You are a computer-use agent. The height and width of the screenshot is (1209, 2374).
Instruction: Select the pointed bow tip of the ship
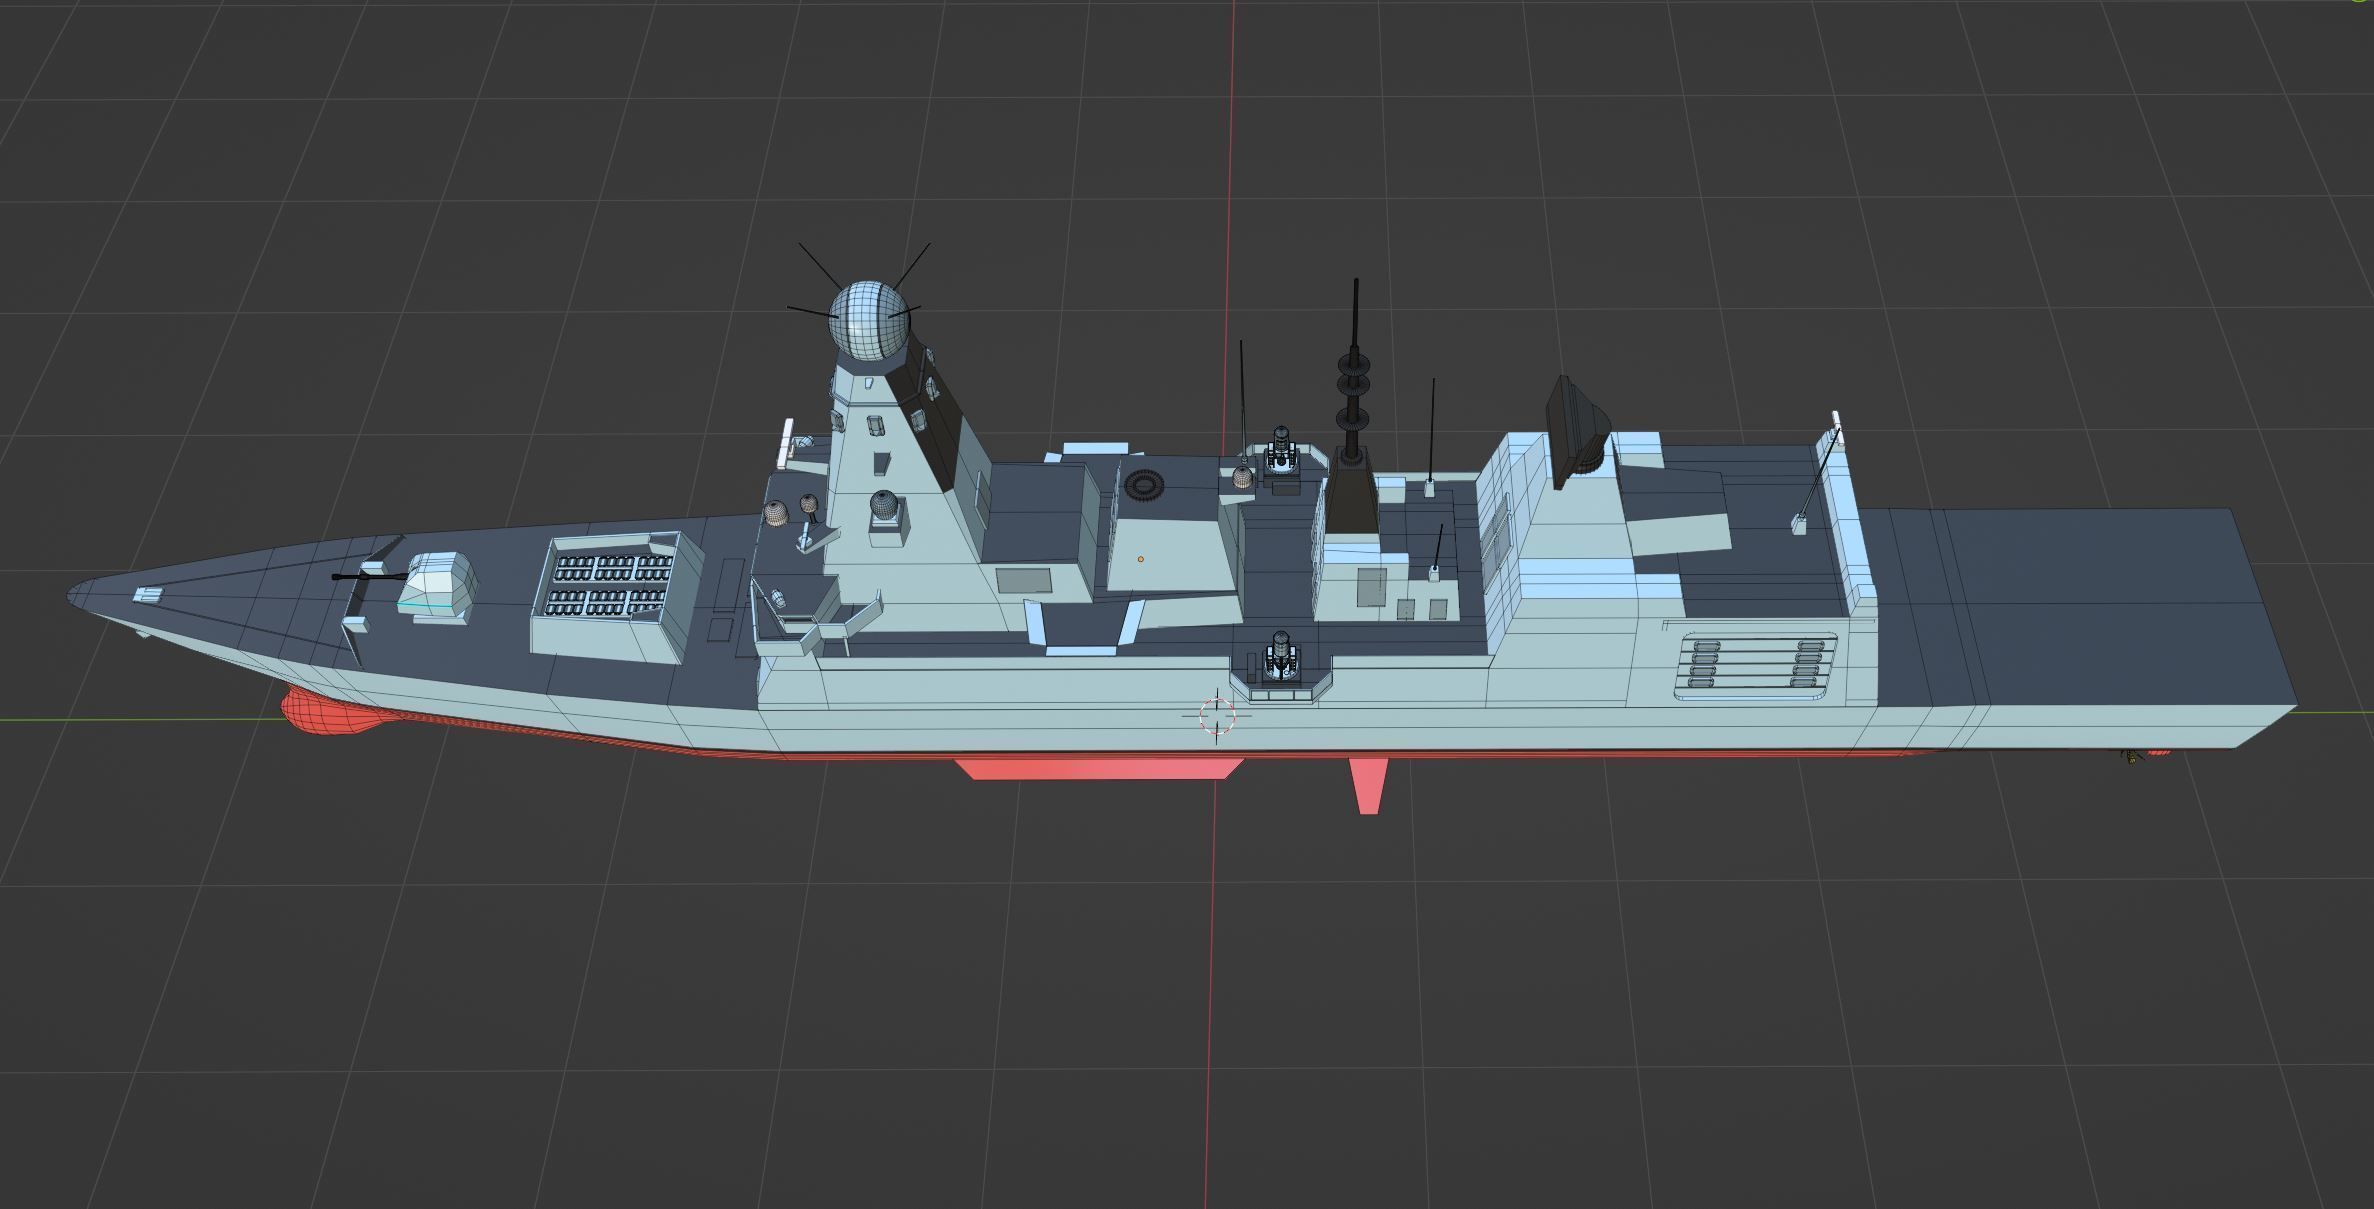coord(82,595)
